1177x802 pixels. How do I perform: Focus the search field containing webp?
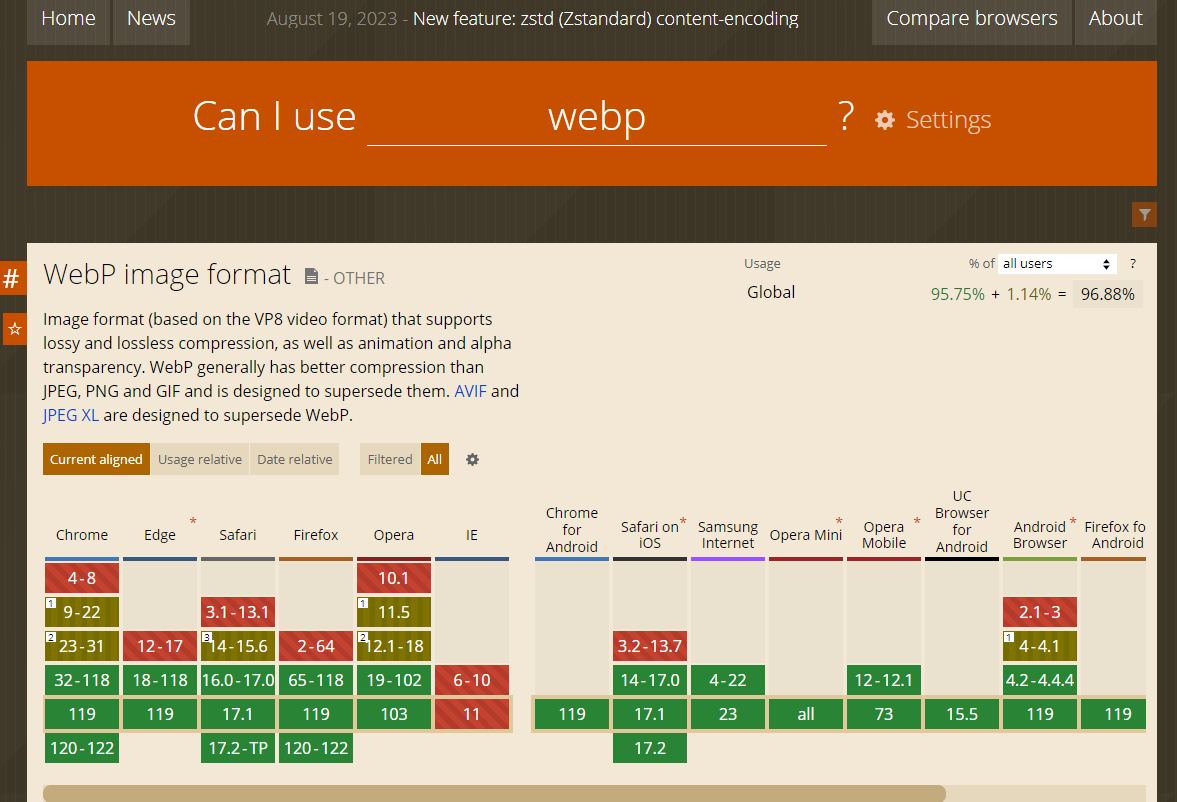pos(596,118)
